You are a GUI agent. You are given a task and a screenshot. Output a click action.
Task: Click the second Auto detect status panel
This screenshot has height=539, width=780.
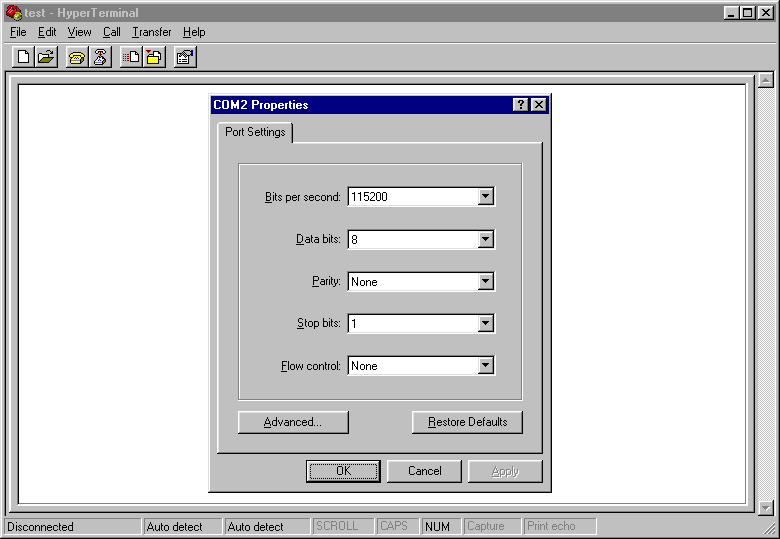pyautogui.click(x=267, y=527)
